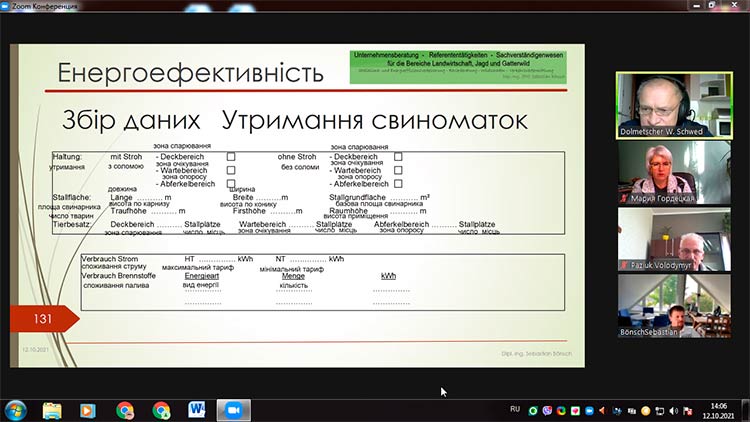Viewport: 750px width, 422px height.
Task: Open the blue Zoom tray icon
Action: (x=589, y=411)
